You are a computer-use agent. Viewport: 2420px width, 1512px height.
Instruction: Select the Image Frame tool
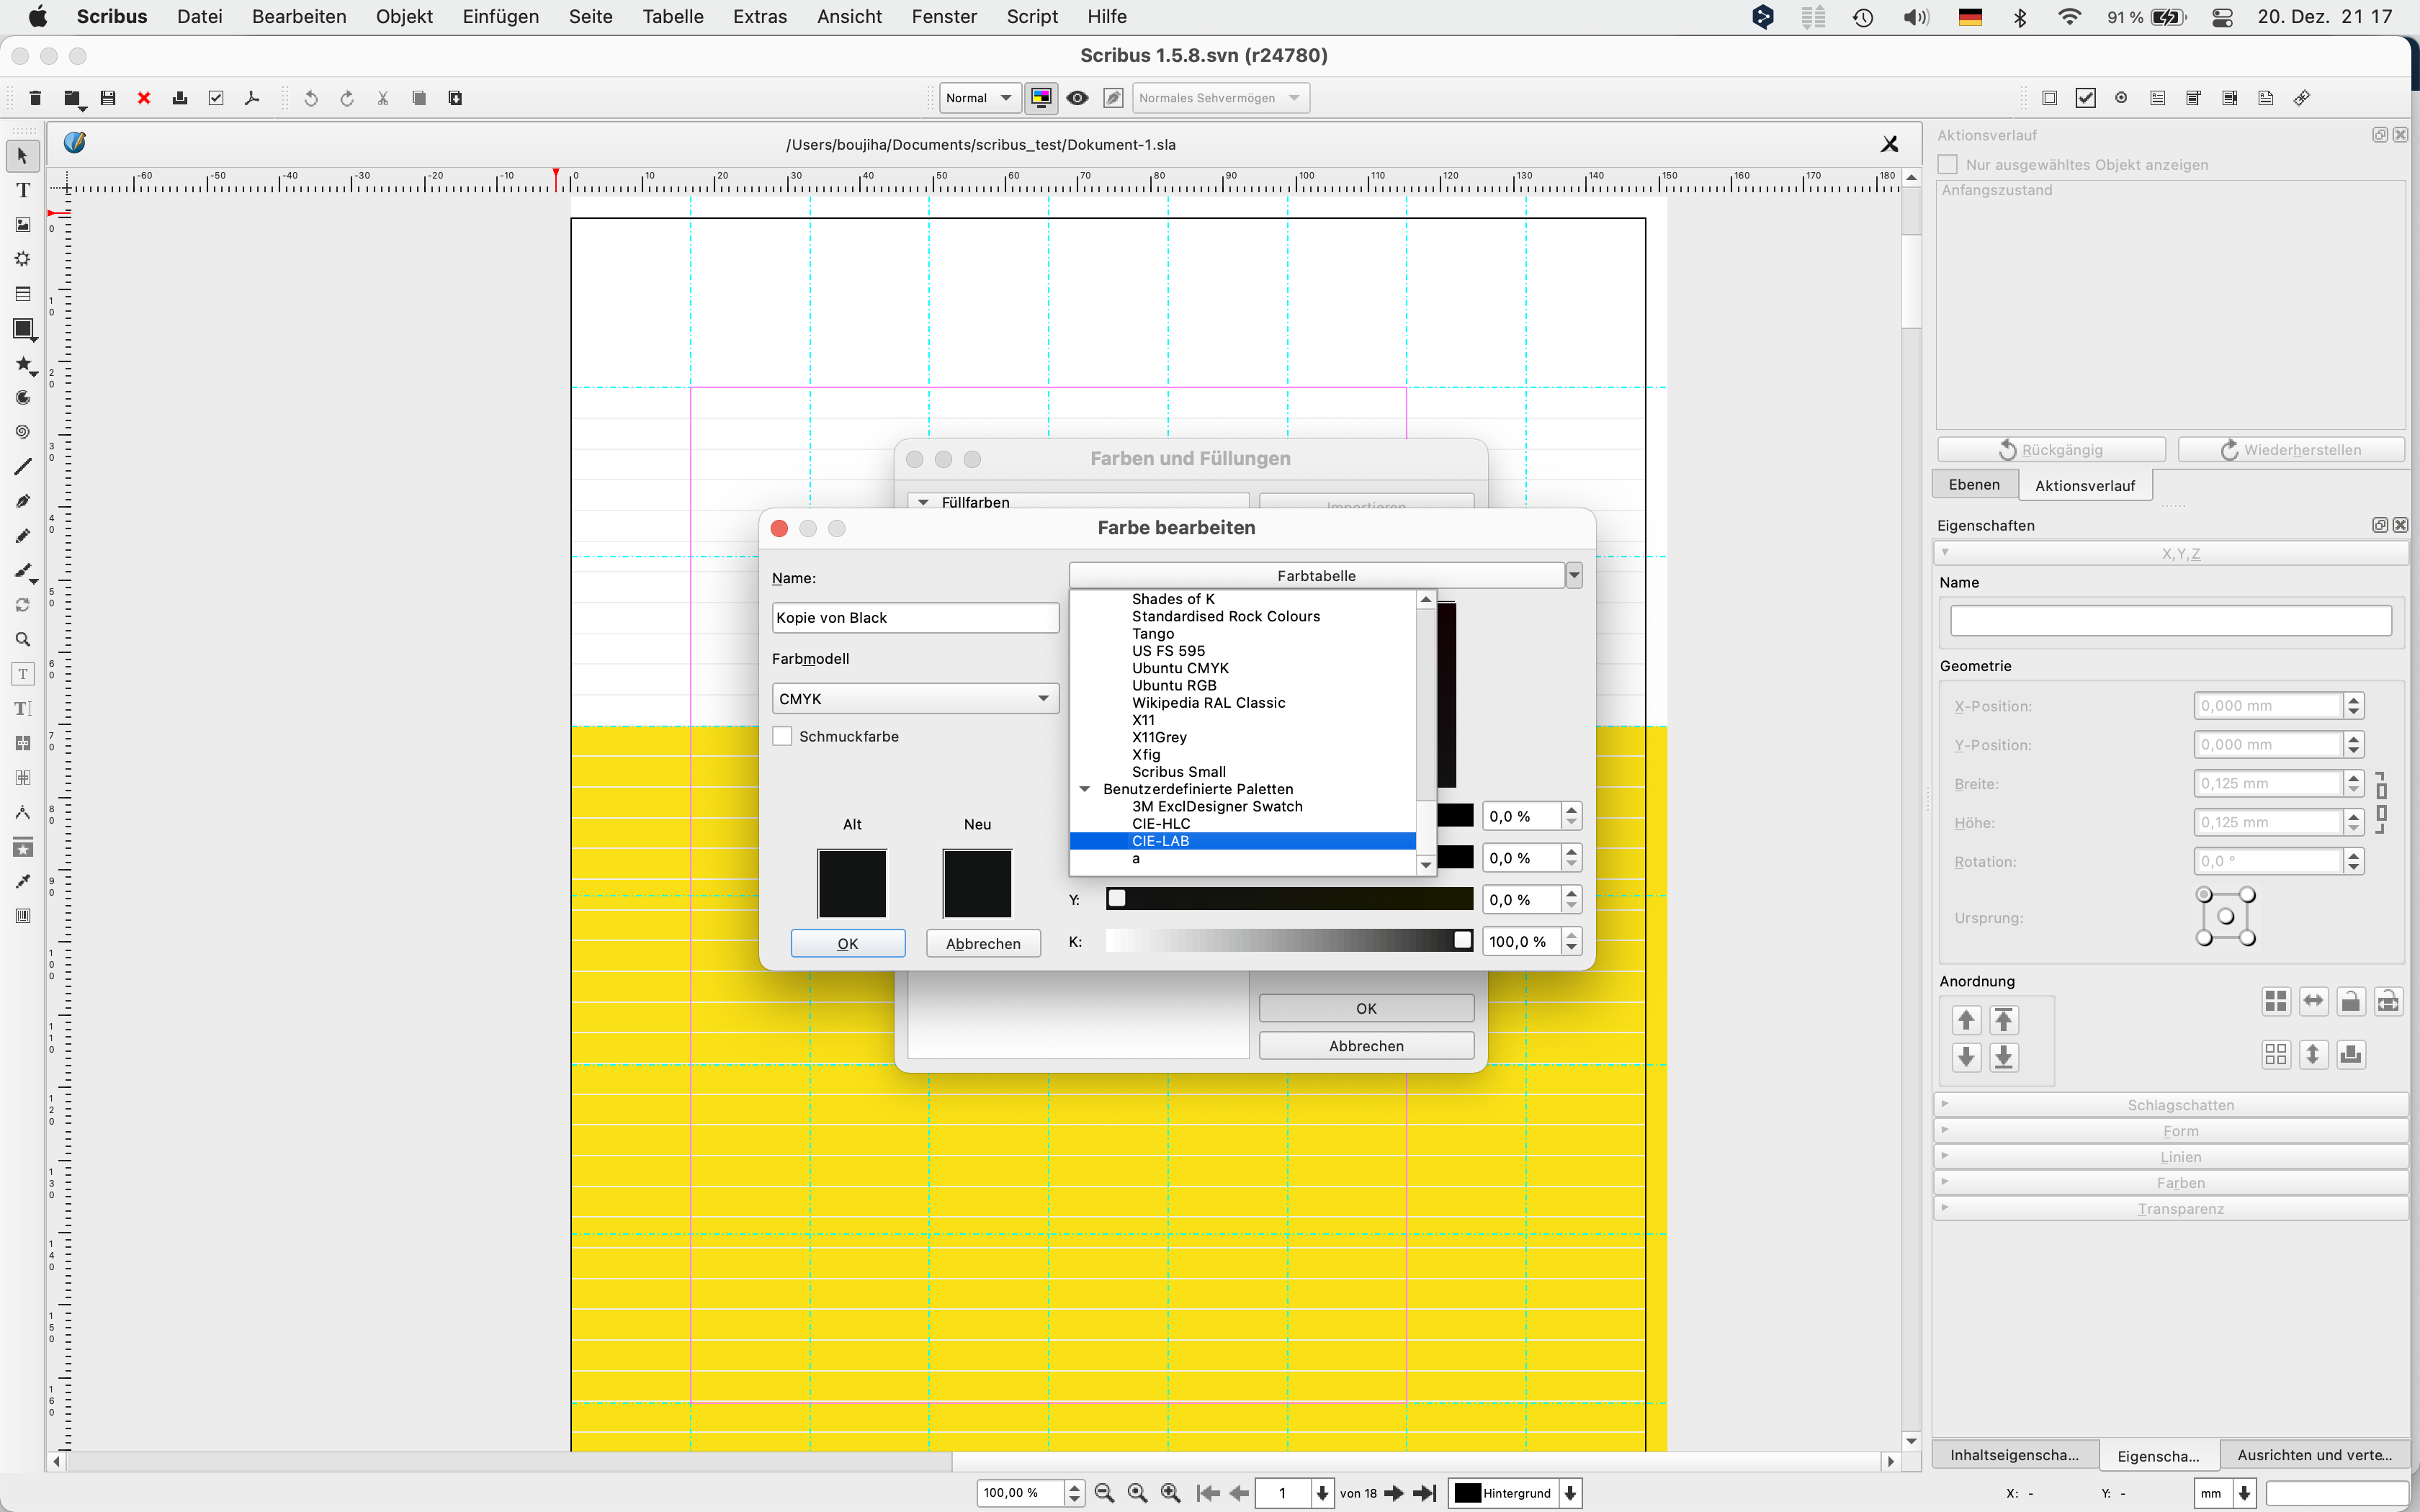coord(22,225)
